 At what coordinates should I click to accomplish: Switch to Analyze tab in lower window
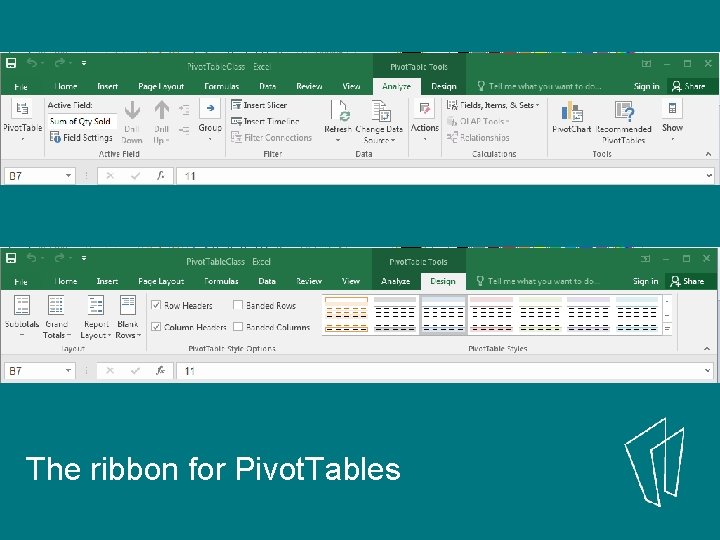[x=395, y=281]
